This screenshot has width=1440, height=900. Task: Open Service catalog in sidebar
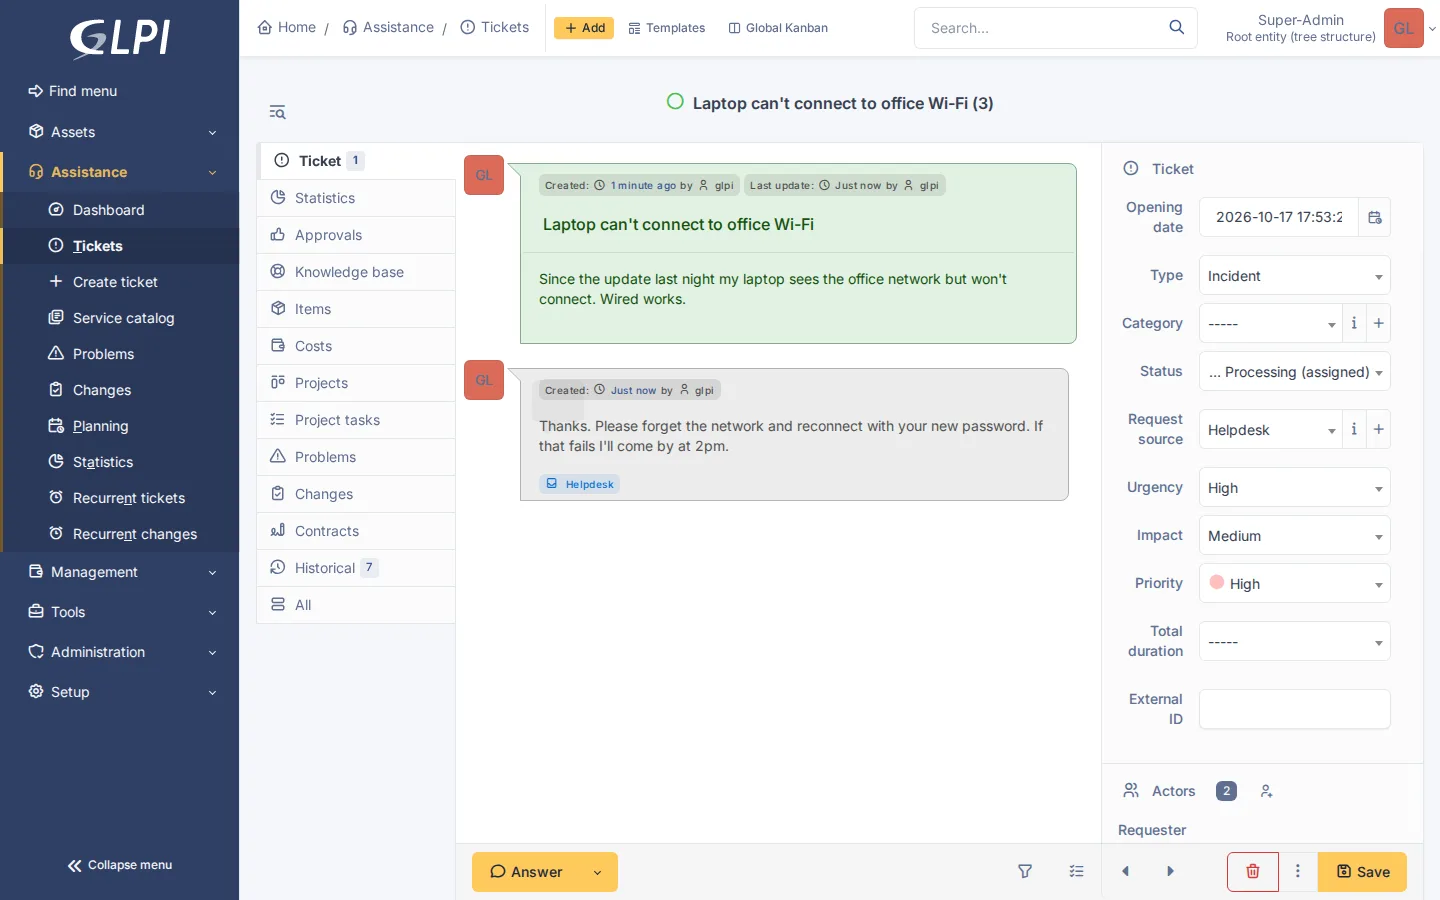point(120,318)
